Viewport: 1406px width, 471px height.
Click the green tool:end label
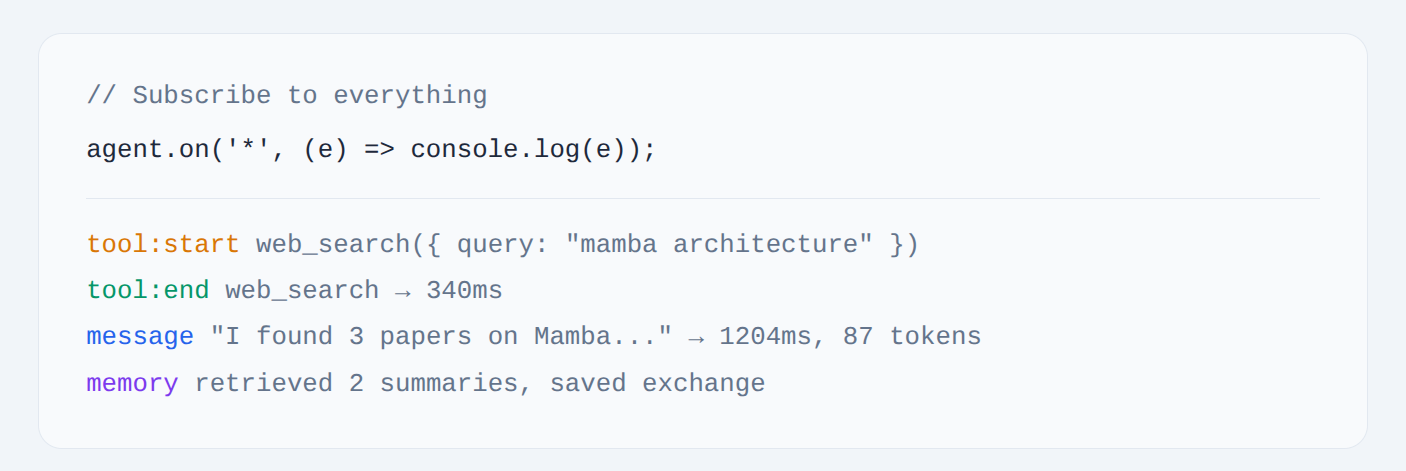click(148, 291)
